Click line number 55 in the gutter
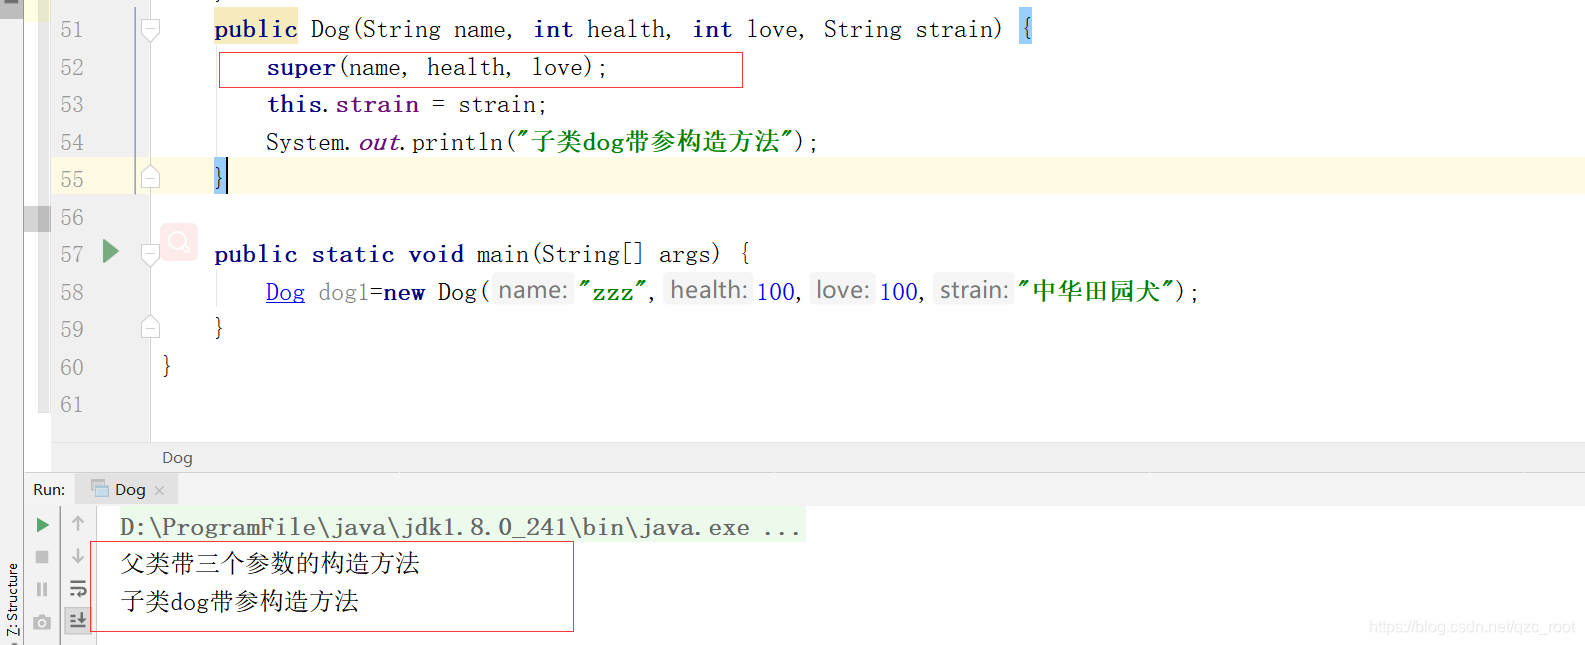Screen dimensions: 1585x645 [72, 180]
